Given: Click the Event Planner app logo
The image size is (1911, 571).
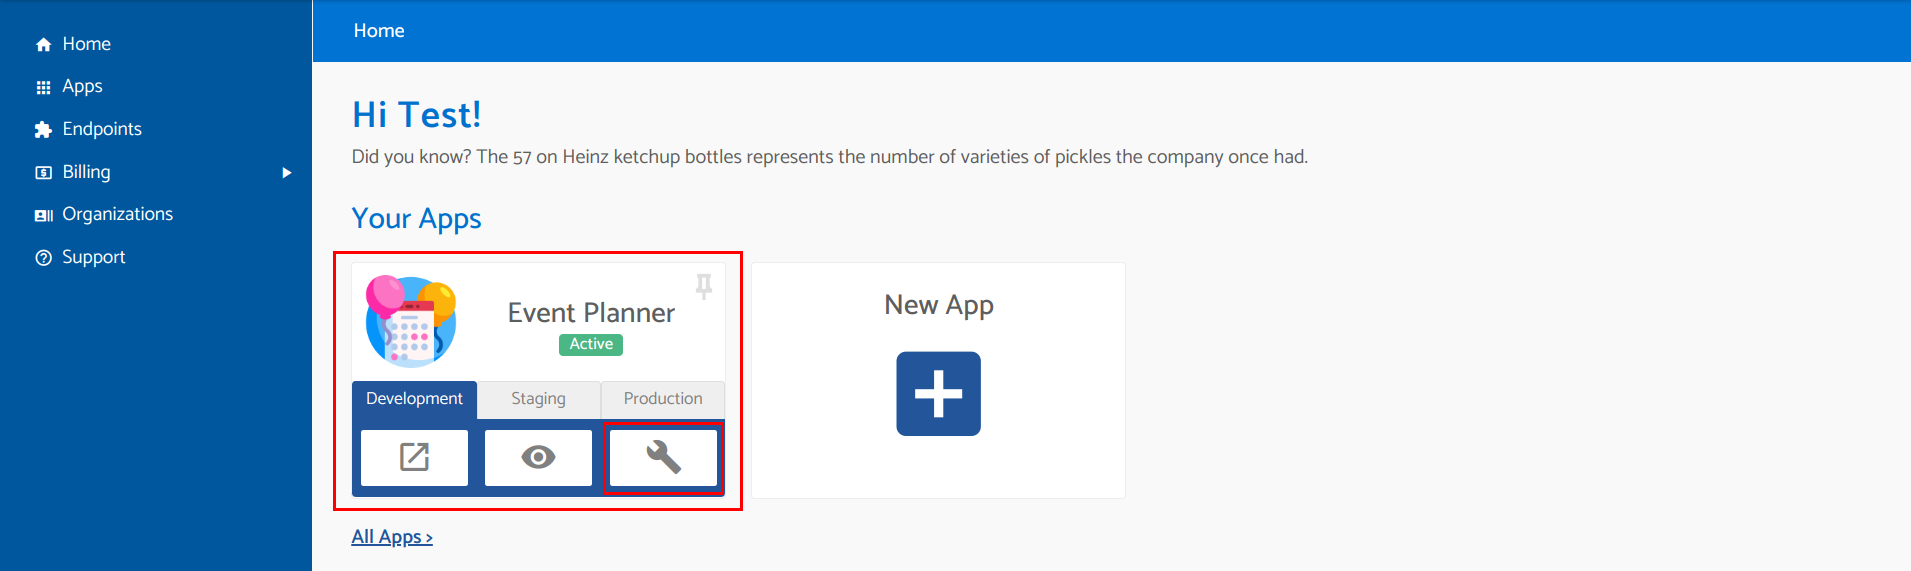Looking at the screenshot, I should tap(411, 322).
